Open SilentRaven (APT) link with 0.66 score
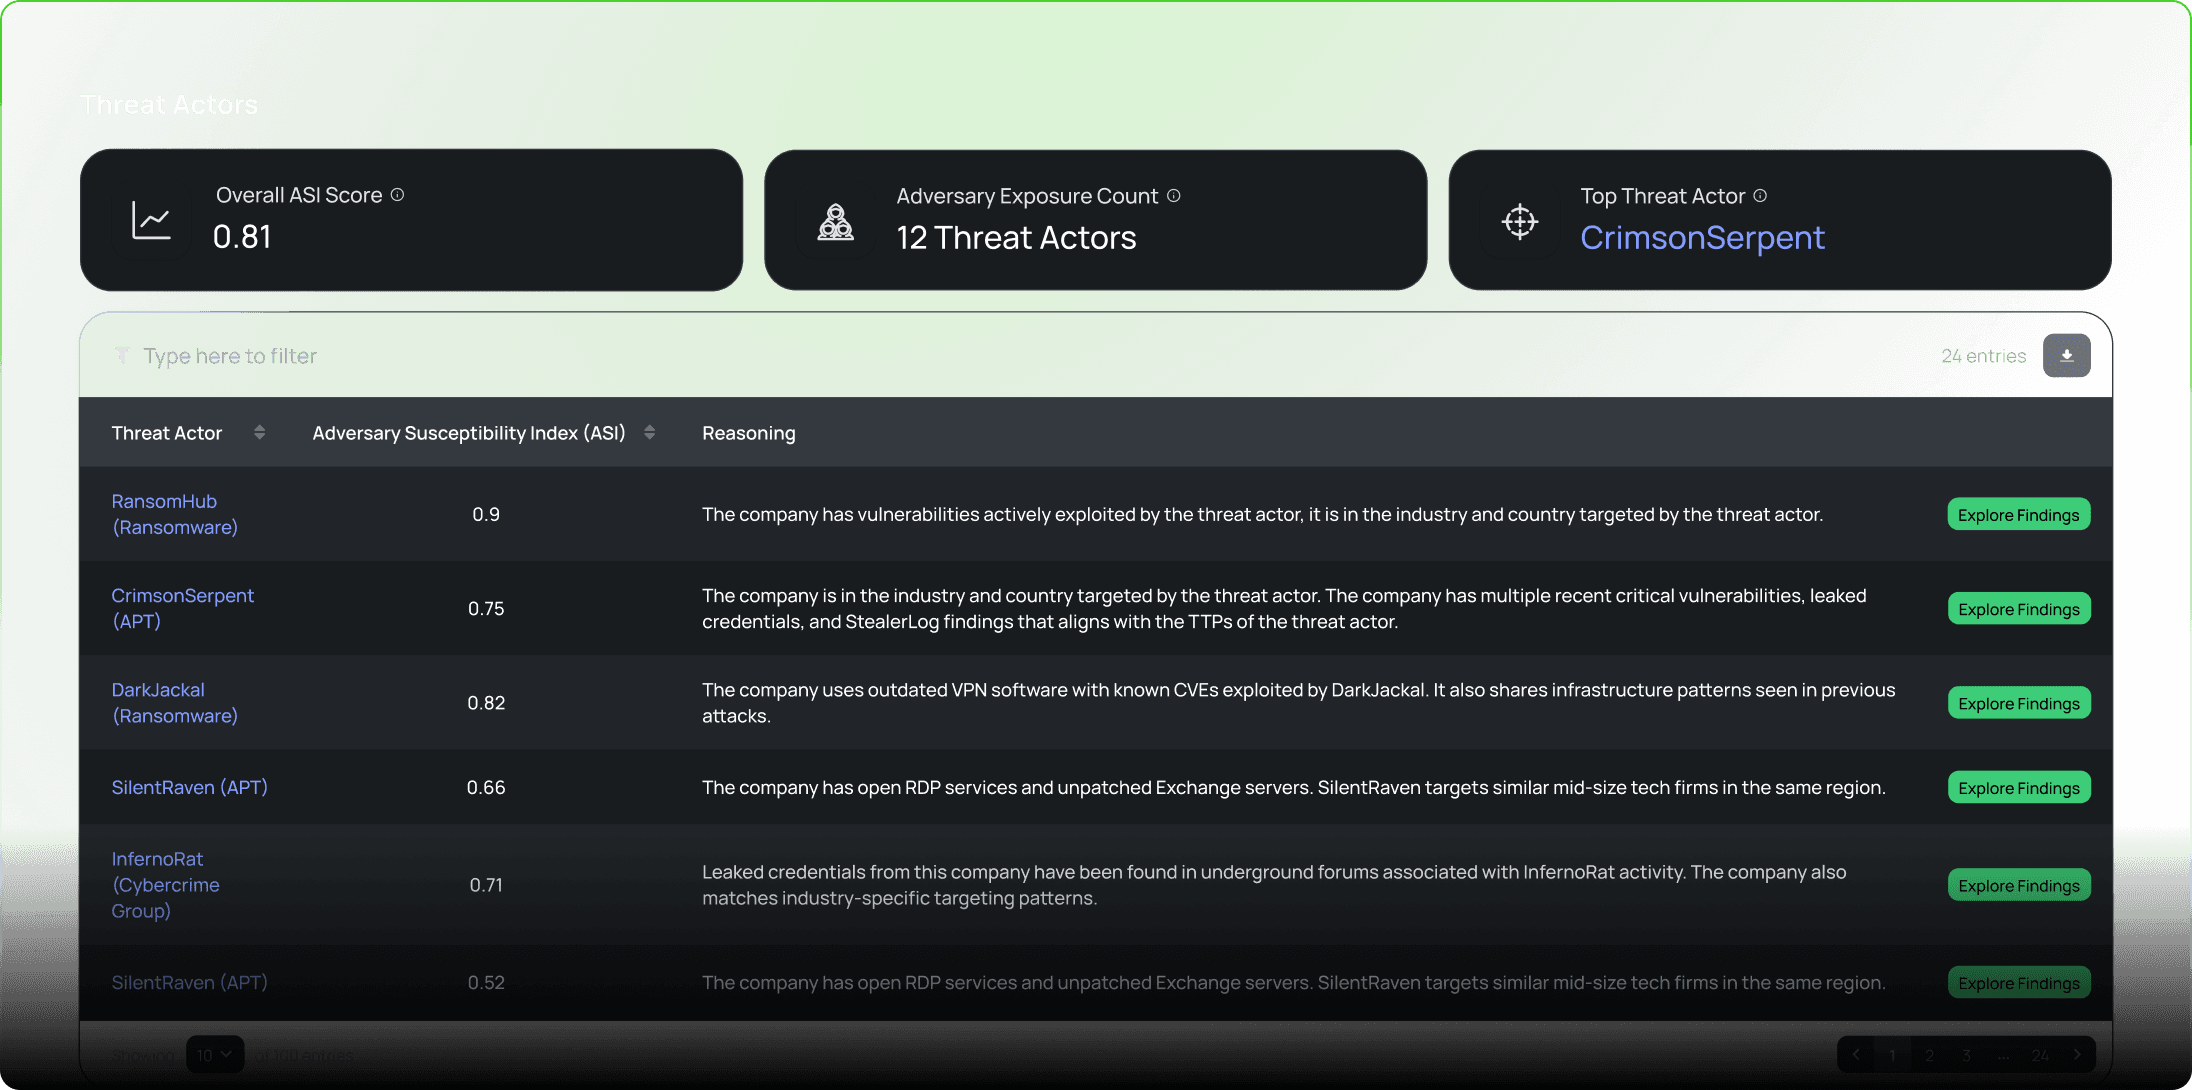Screen dimensions: 2192x1090 coord(189,787)
